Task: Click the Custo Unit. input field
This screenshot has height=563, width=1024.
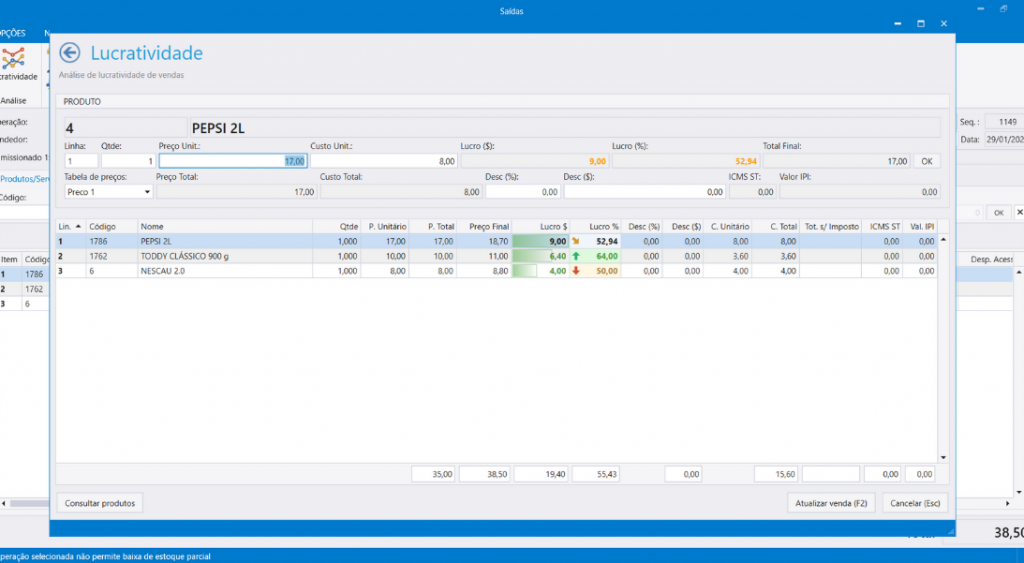Action: point(383,161)
